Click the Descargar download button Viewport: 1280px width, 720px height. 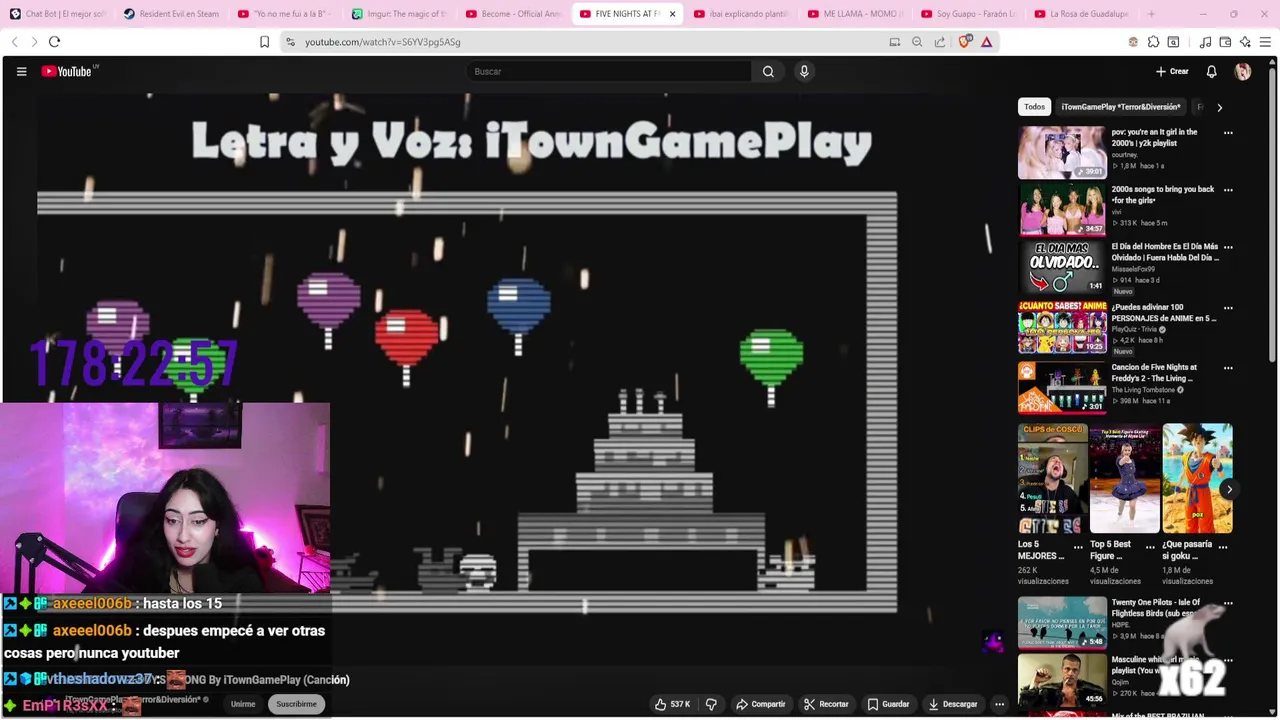(953, 704)
